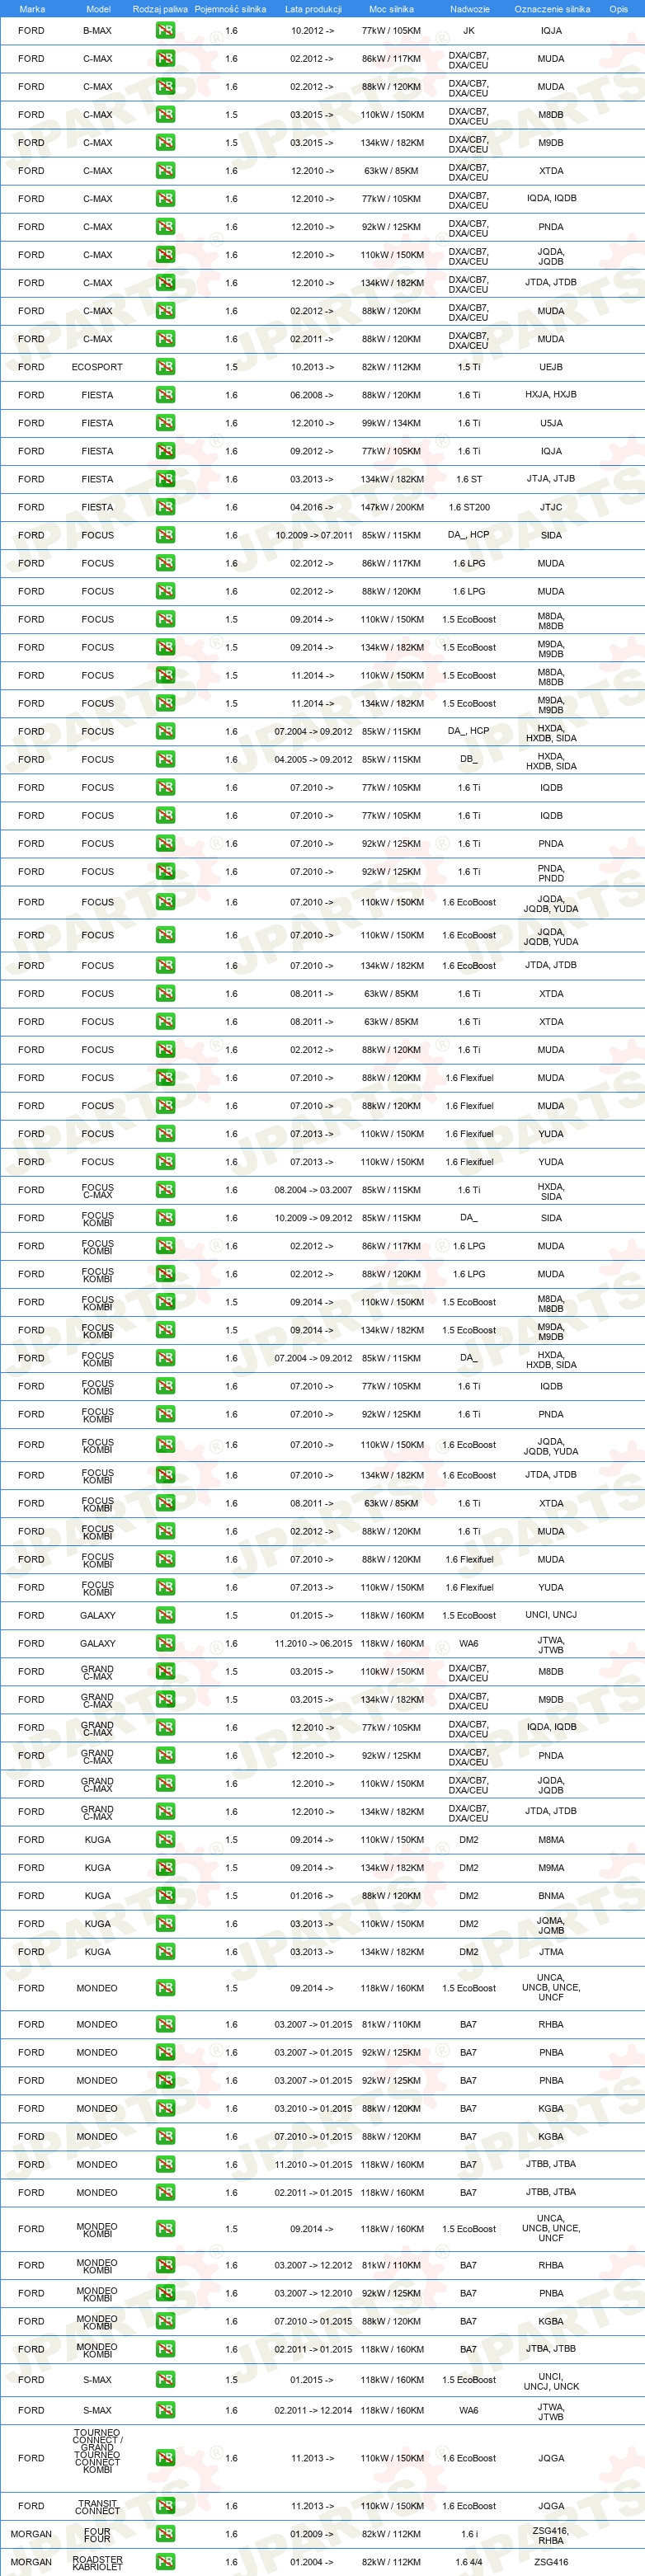The height and width of the screenshot is (2576, 645).
Task: Click the Rodzaj paliwa column header
Action: [x=160, y=9]
